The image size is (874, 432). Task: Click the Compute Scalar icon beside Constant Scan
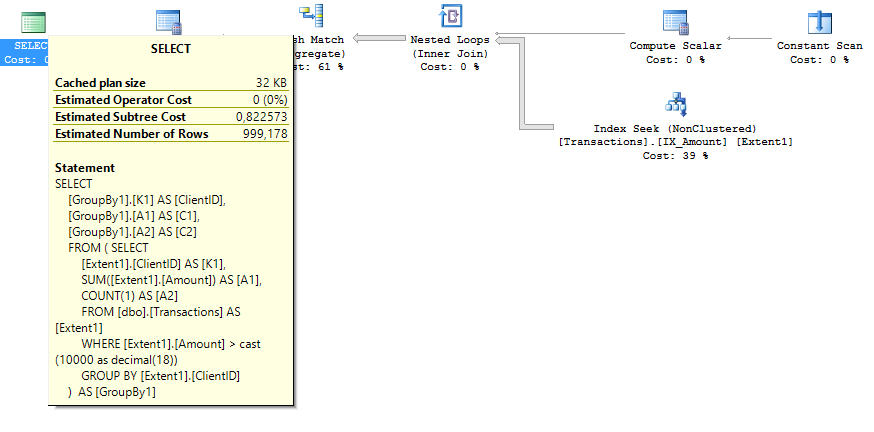676,22
